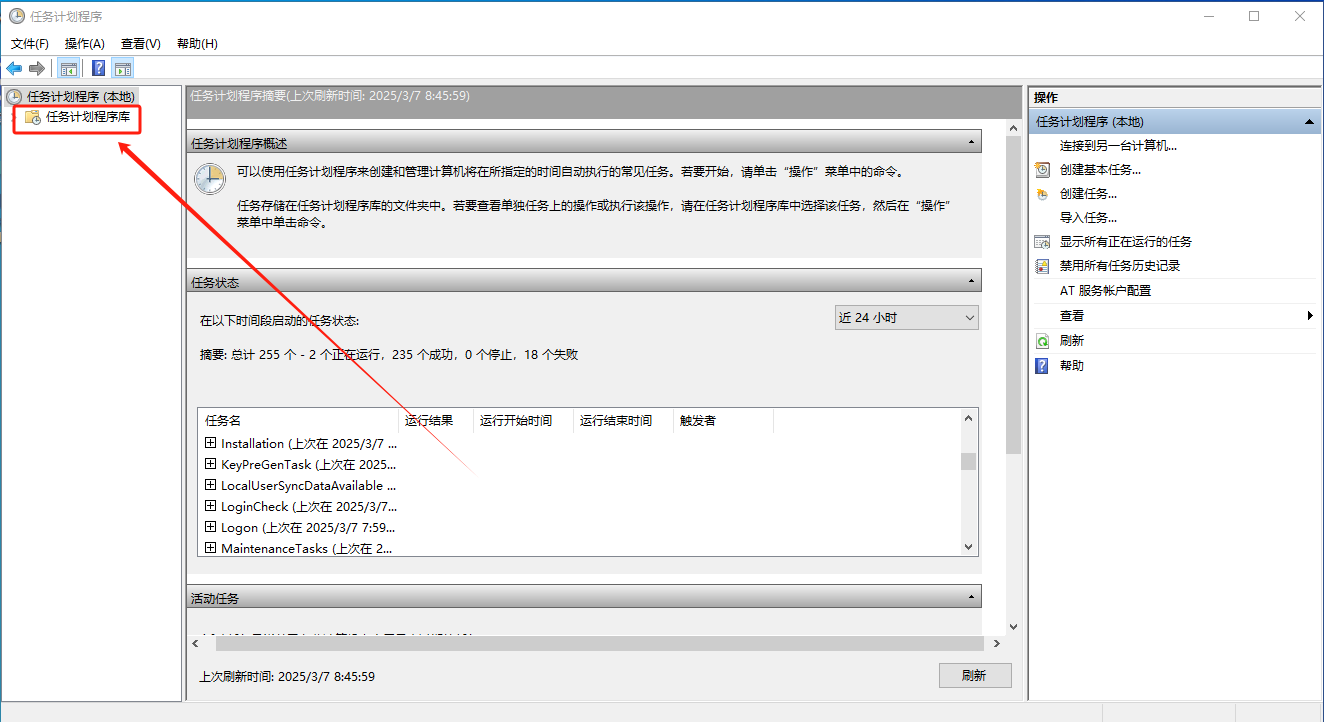Open the 文件(F) menu
The image size is (1324, 722).
coord(30,44)
